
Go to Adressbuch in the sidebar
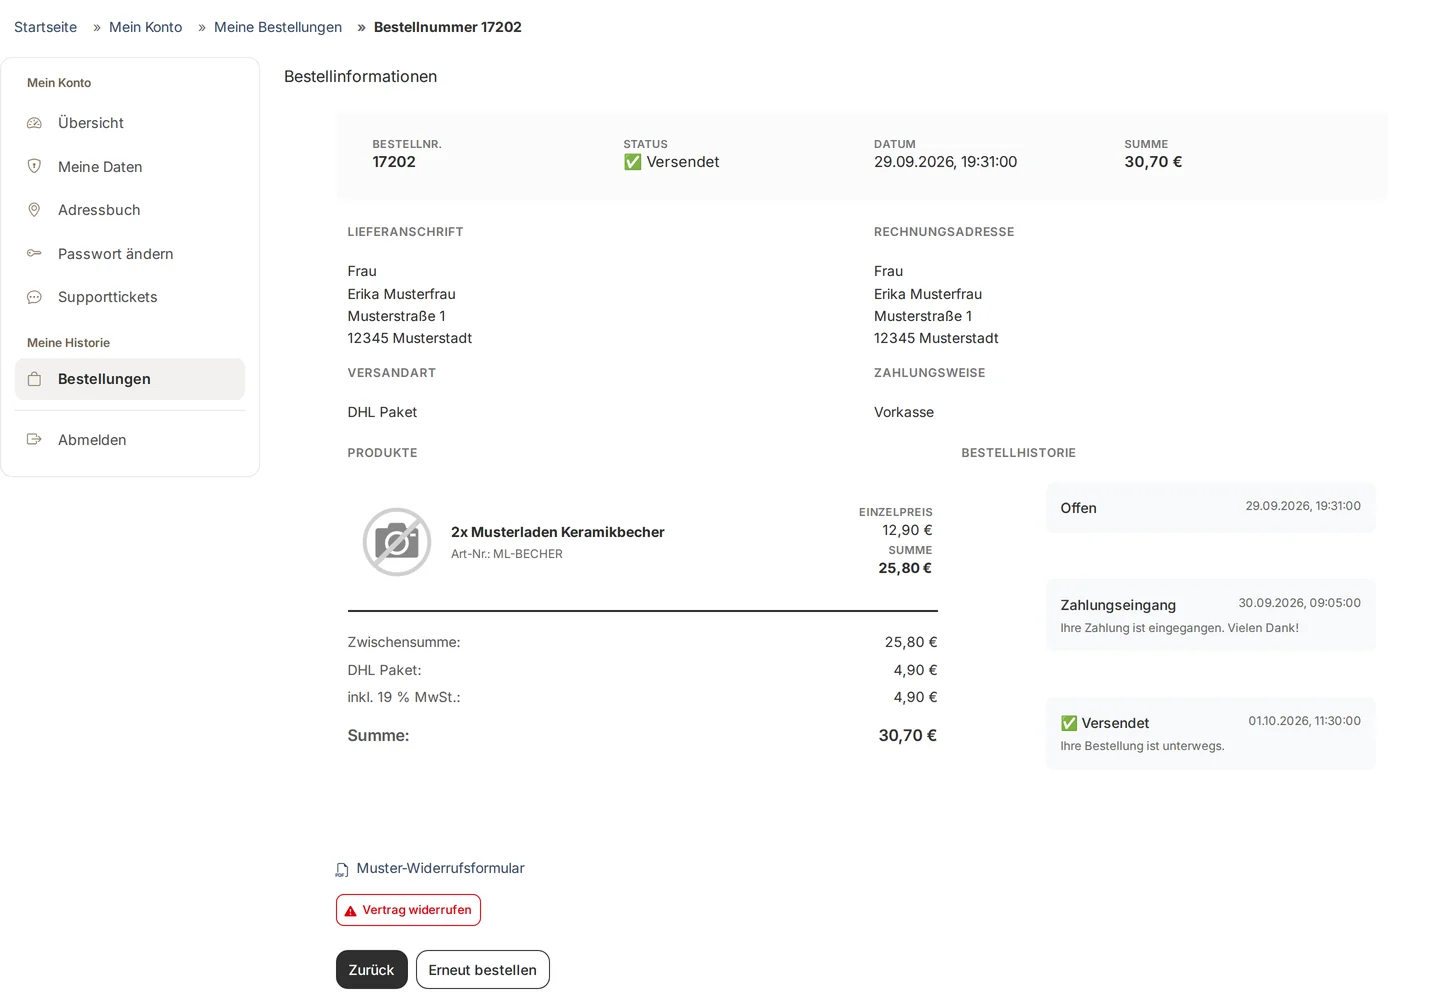(130, 210)
